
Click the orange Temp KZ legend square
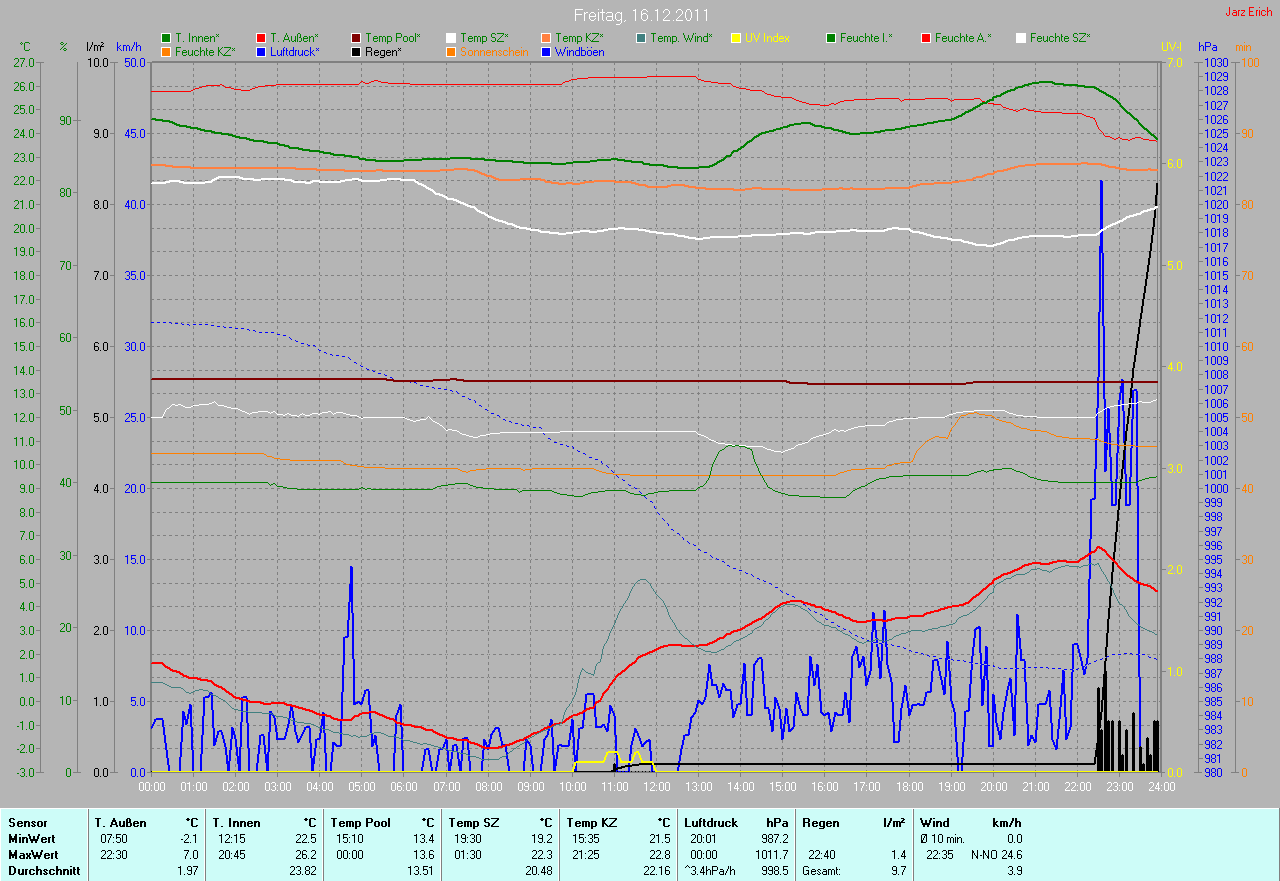(546, 38)
